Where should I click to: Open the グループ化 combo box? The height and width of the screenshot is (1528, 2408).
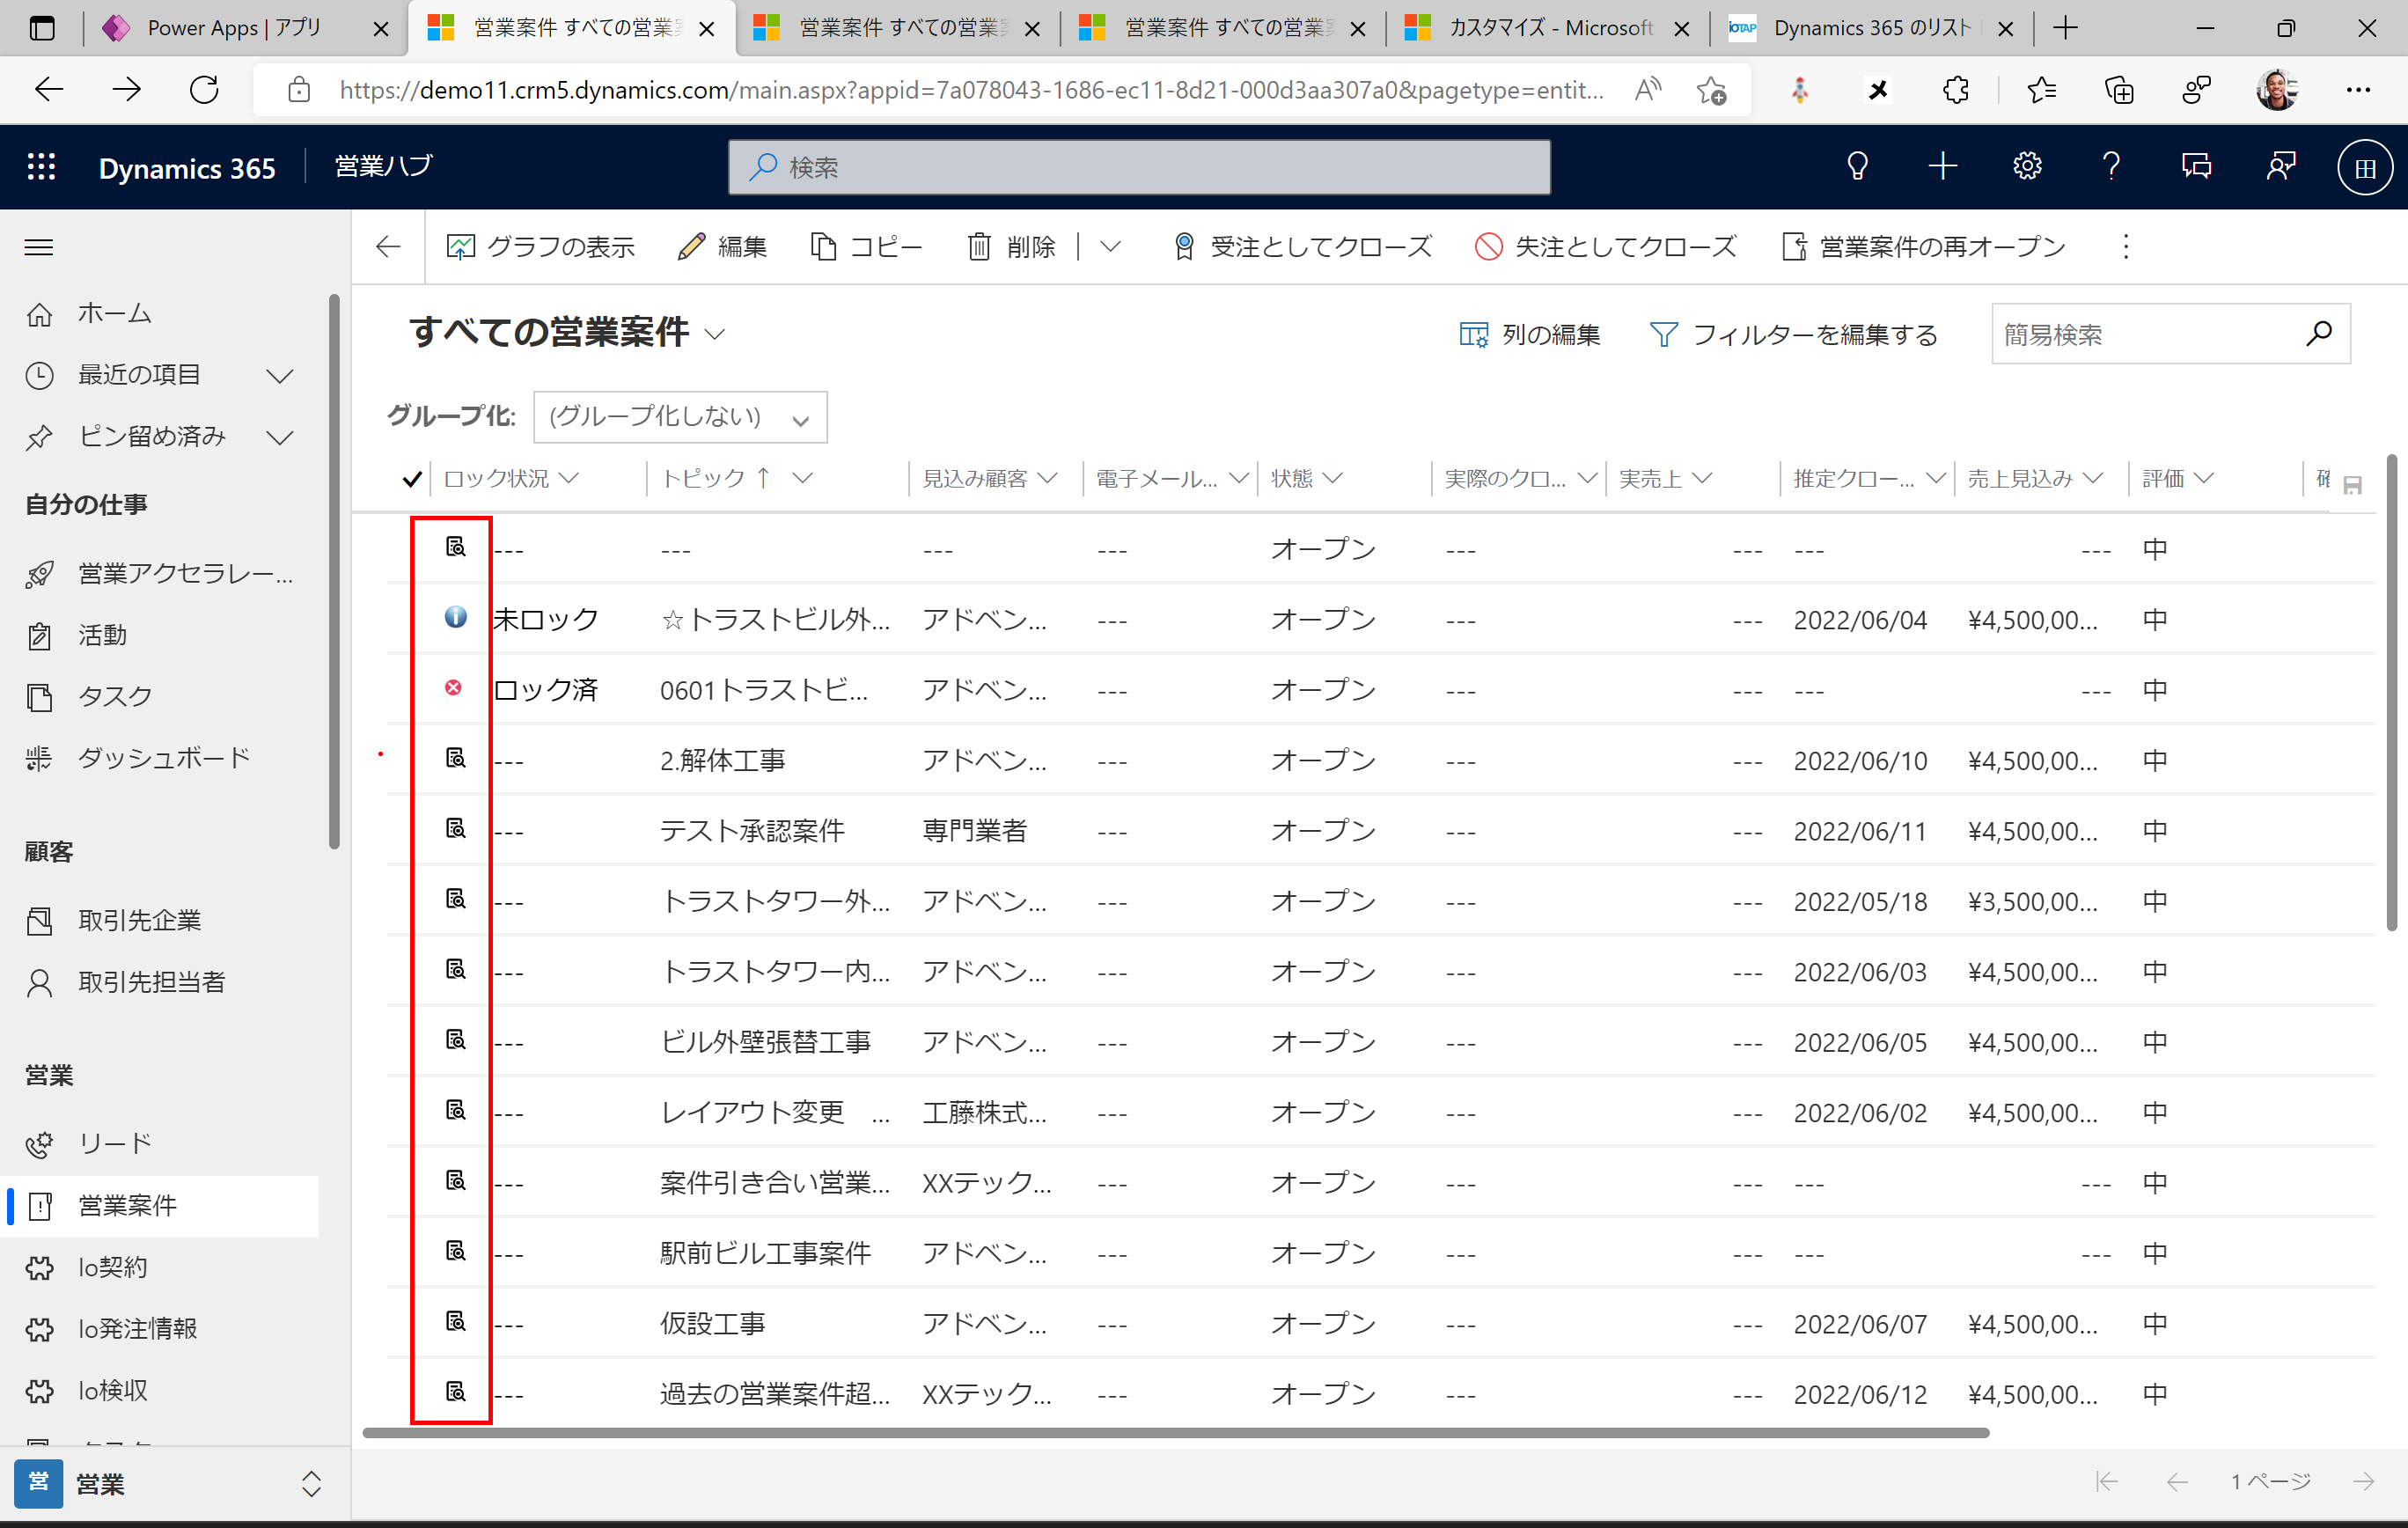point(680,417)
